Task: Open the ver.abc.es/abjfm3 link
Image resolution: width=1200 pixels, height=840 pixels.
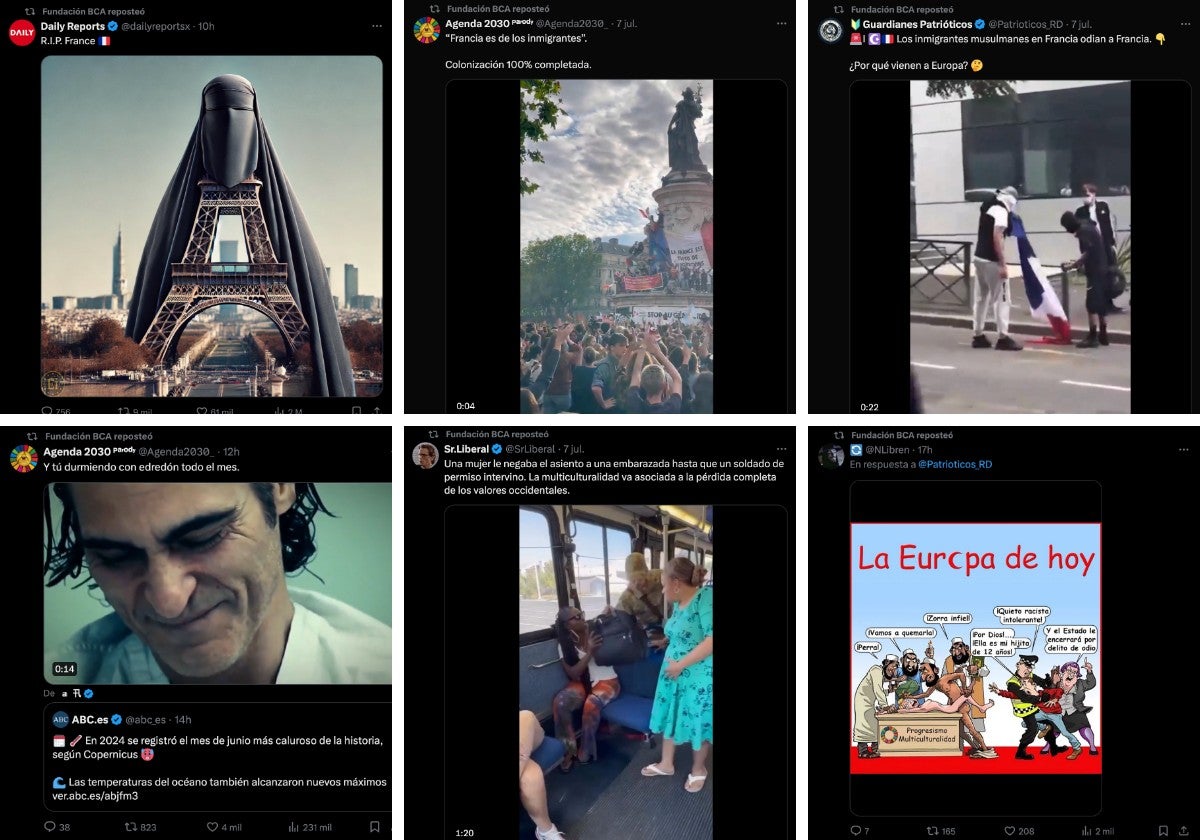Action: (95, 795)
